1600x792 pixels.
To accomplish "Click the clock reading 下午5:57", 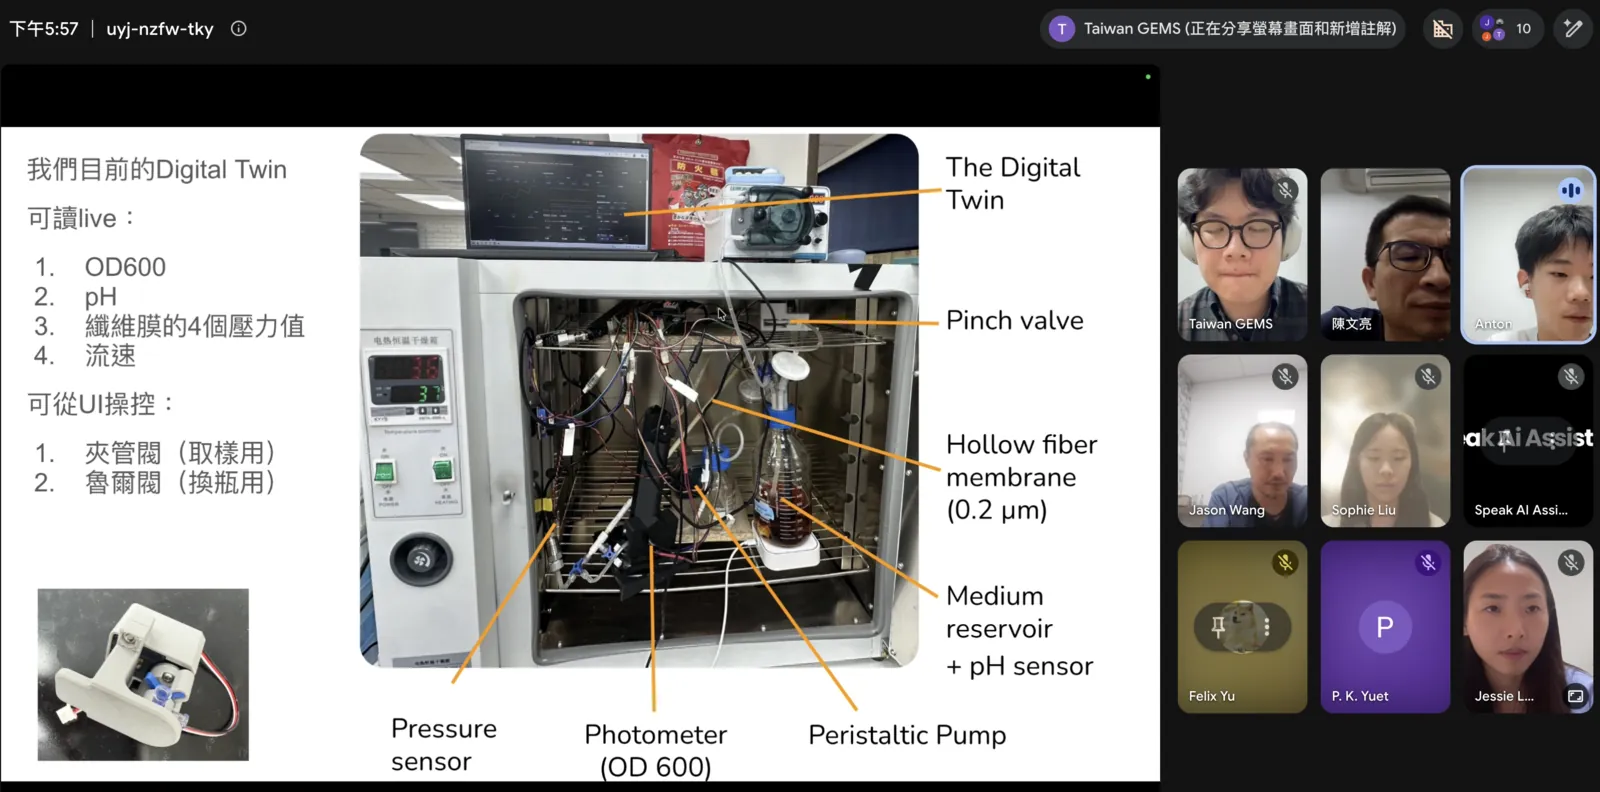I will (44, 29).
